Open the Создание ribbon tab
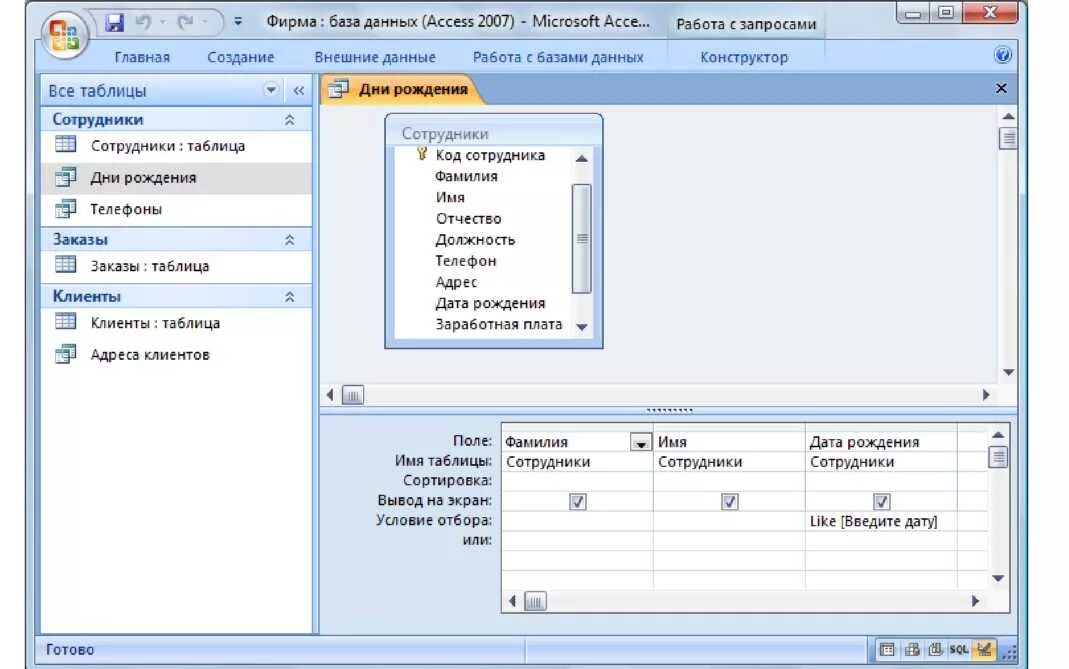This screenshot has width=1069, height=669. tap(241, 57)
